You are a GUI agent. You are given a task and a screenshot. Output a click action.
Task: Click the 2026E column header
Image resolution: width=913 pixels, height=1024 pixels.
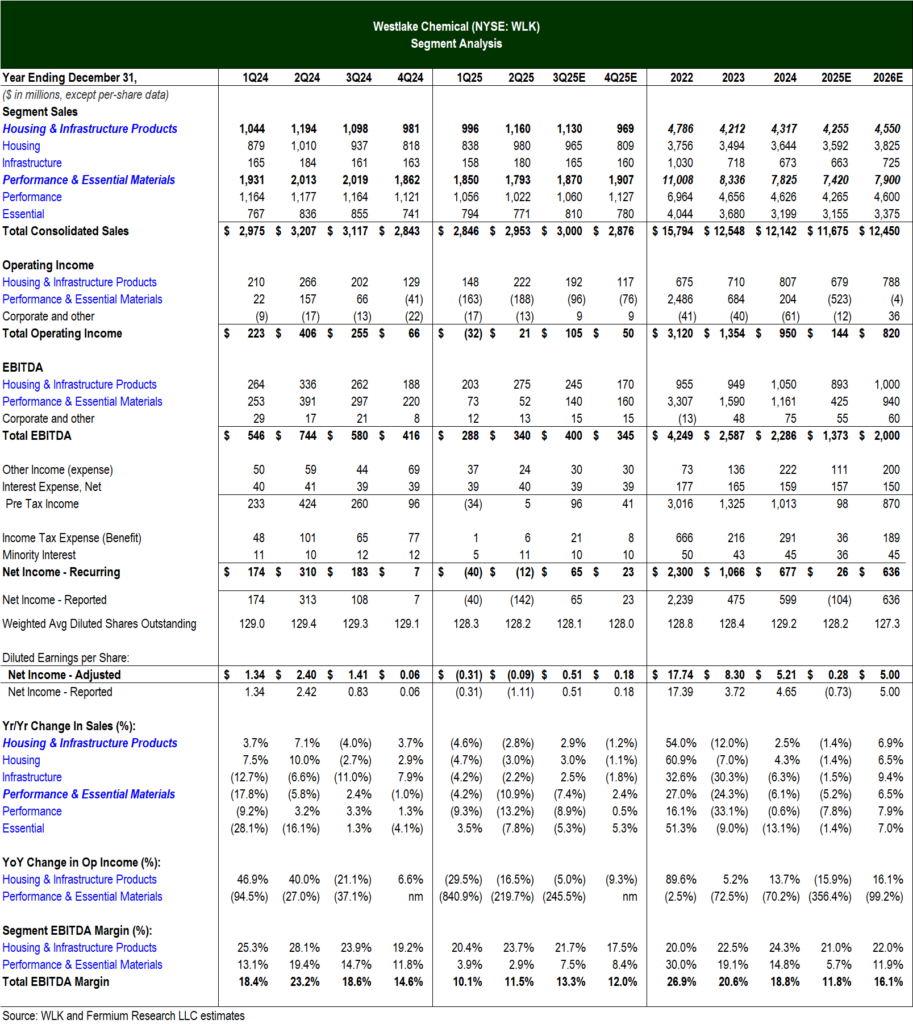click(x=888, y=78)
